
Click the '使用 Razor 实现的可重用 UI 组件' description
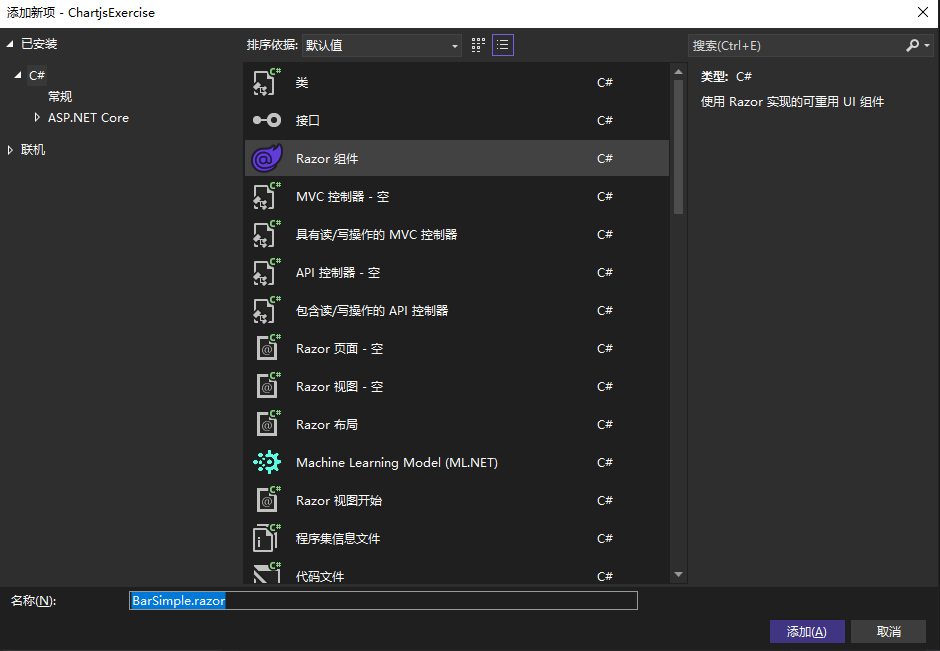coord(793,102)
